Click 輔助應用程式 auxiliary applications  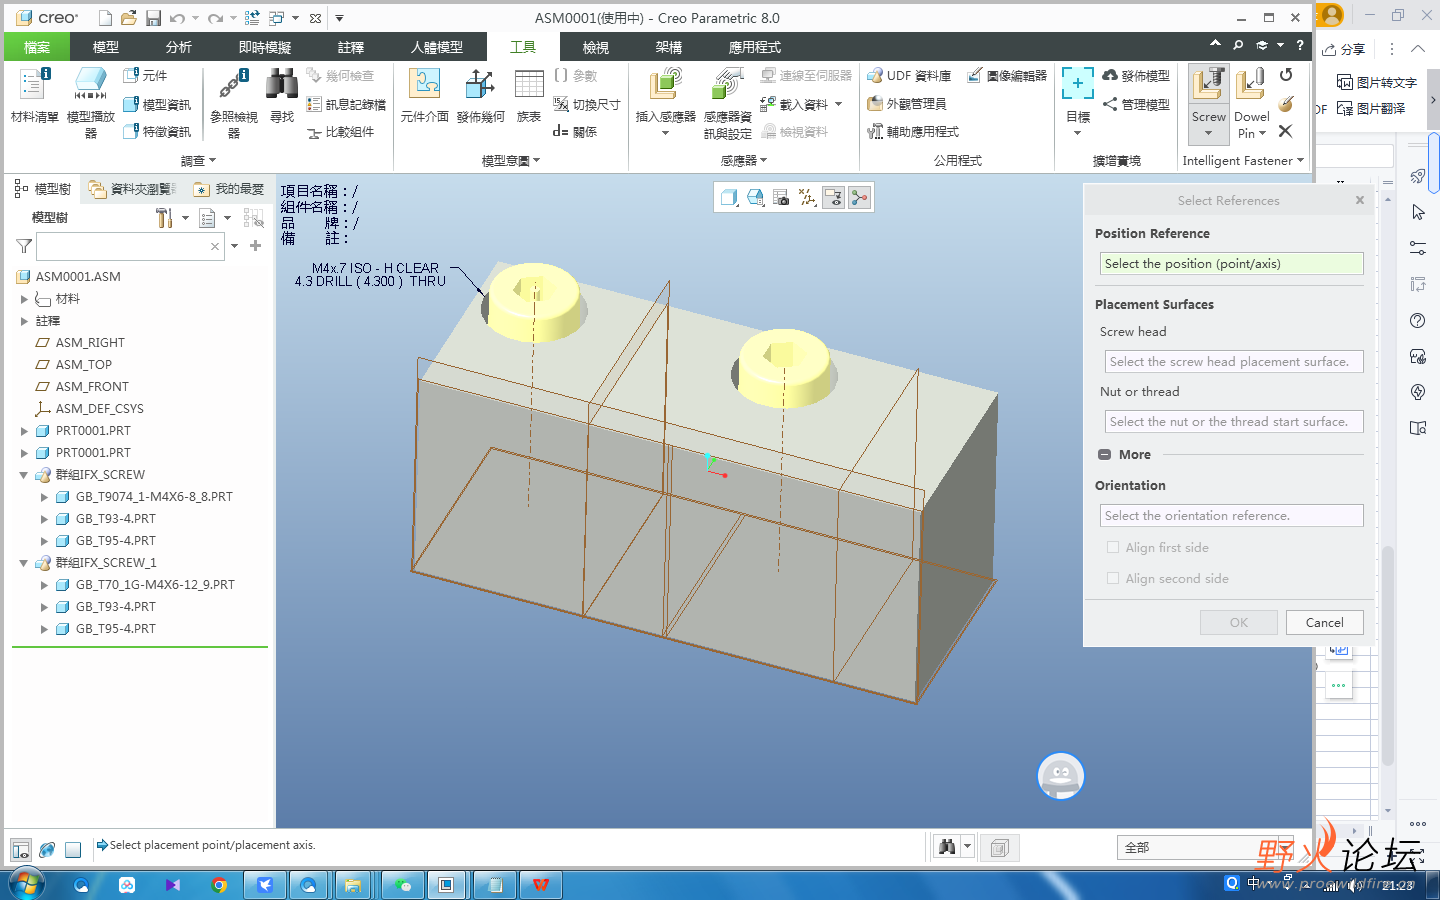tap(912, 132)
